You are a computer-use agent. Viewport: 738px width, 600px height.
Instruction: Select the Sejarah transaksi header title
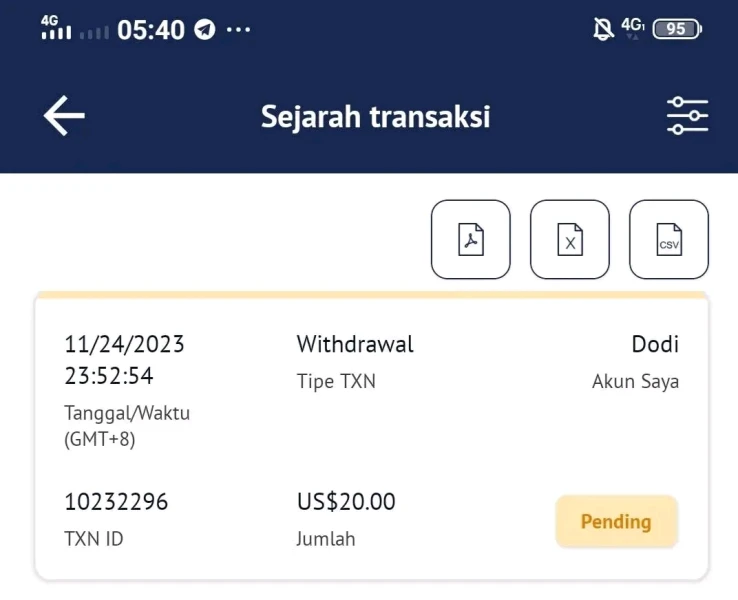375,117
